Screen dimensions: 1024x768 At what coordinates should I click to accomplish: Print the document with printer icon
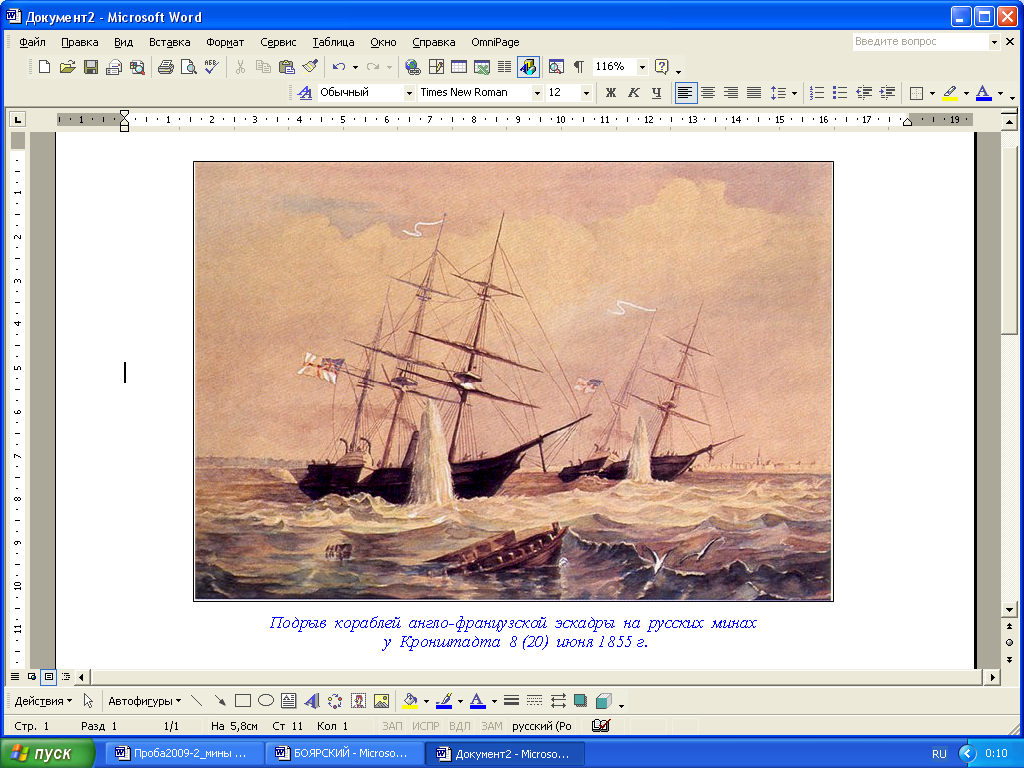click(166, 67)
